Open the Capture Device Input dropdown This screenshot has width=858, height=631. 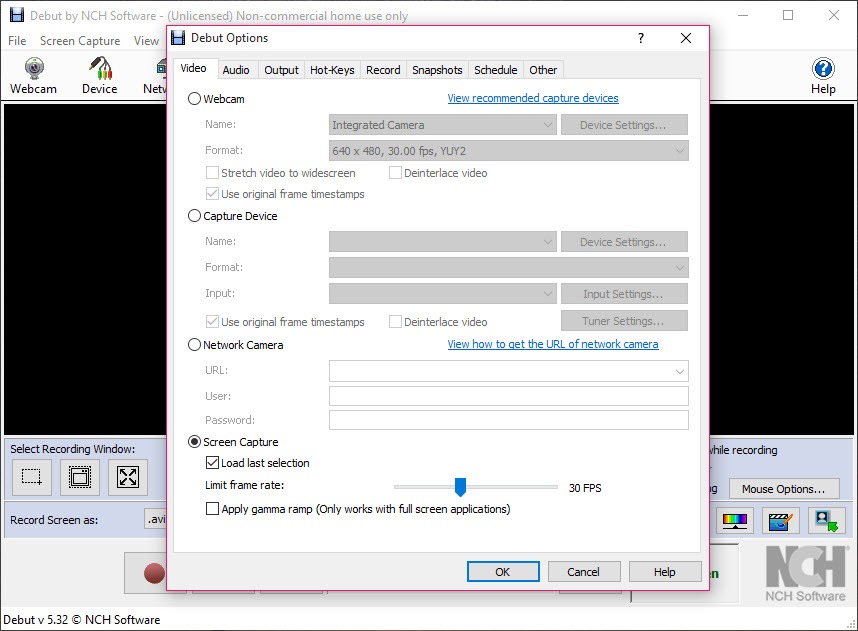pos(443,294)
